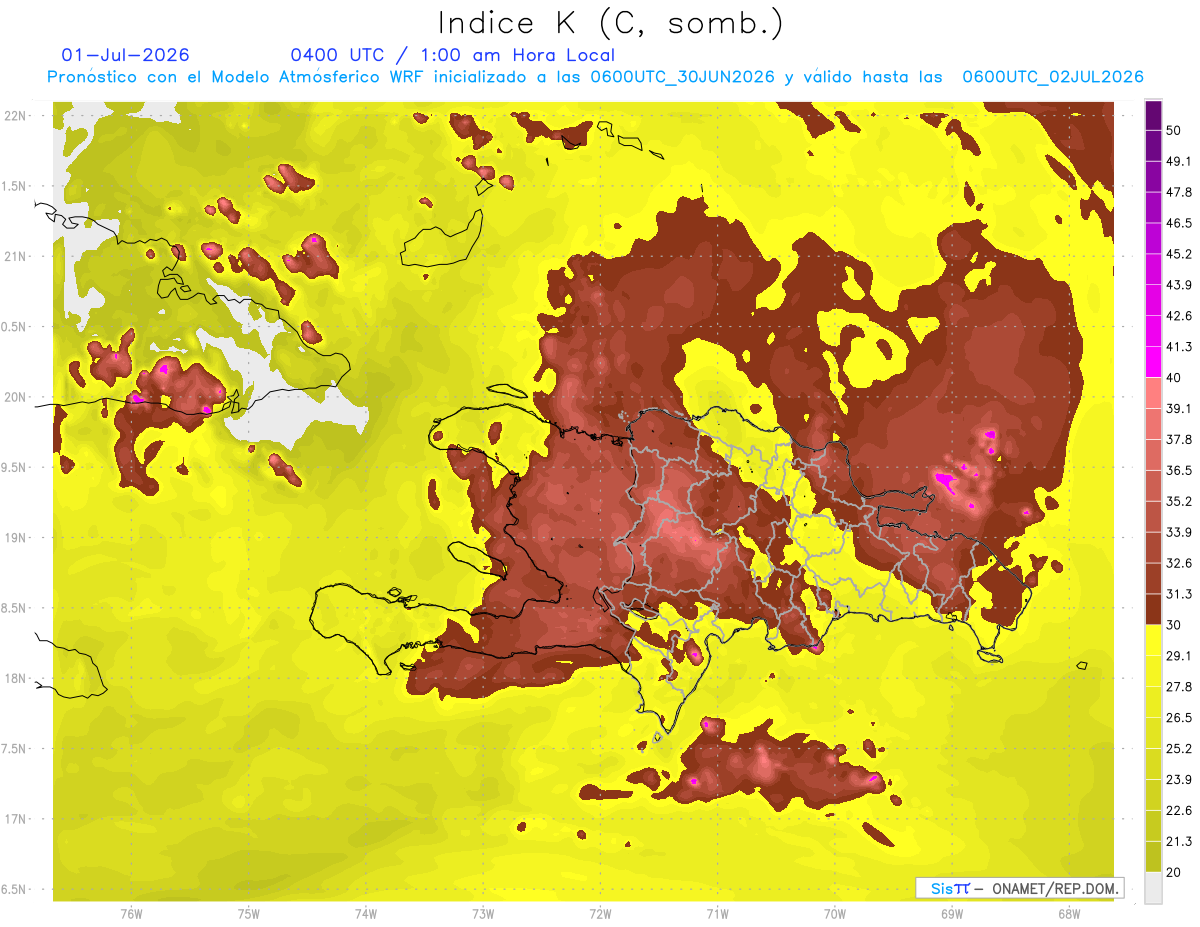Click the latitude axis label '21N'
Screen dimensions: 1200x927
click(15, 256)
